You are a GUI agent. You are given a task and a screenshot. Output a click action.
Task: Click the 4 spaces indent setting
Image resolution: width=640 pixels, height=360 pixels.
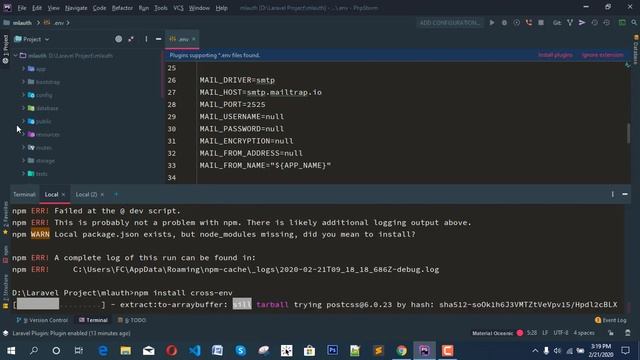tap(584, 333)
